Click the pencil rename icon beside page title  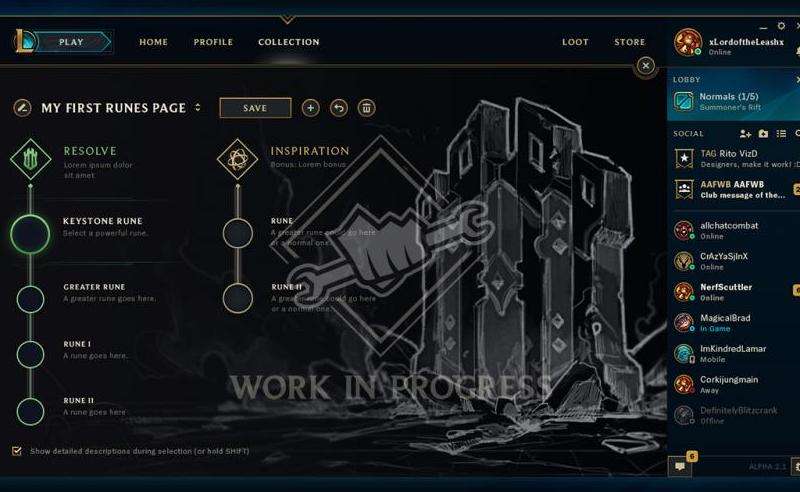click(x=22, y=108)
